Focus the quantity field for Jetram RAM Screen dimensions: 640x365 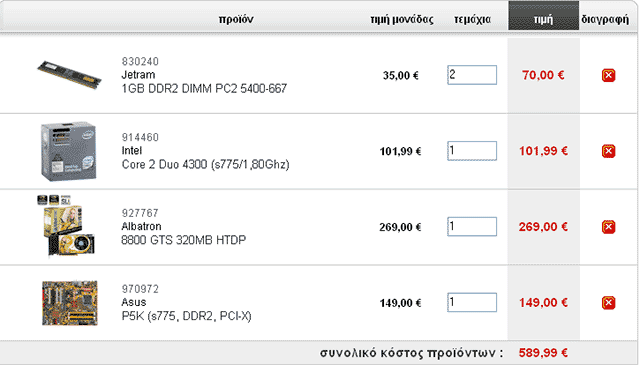click(472, 75)
